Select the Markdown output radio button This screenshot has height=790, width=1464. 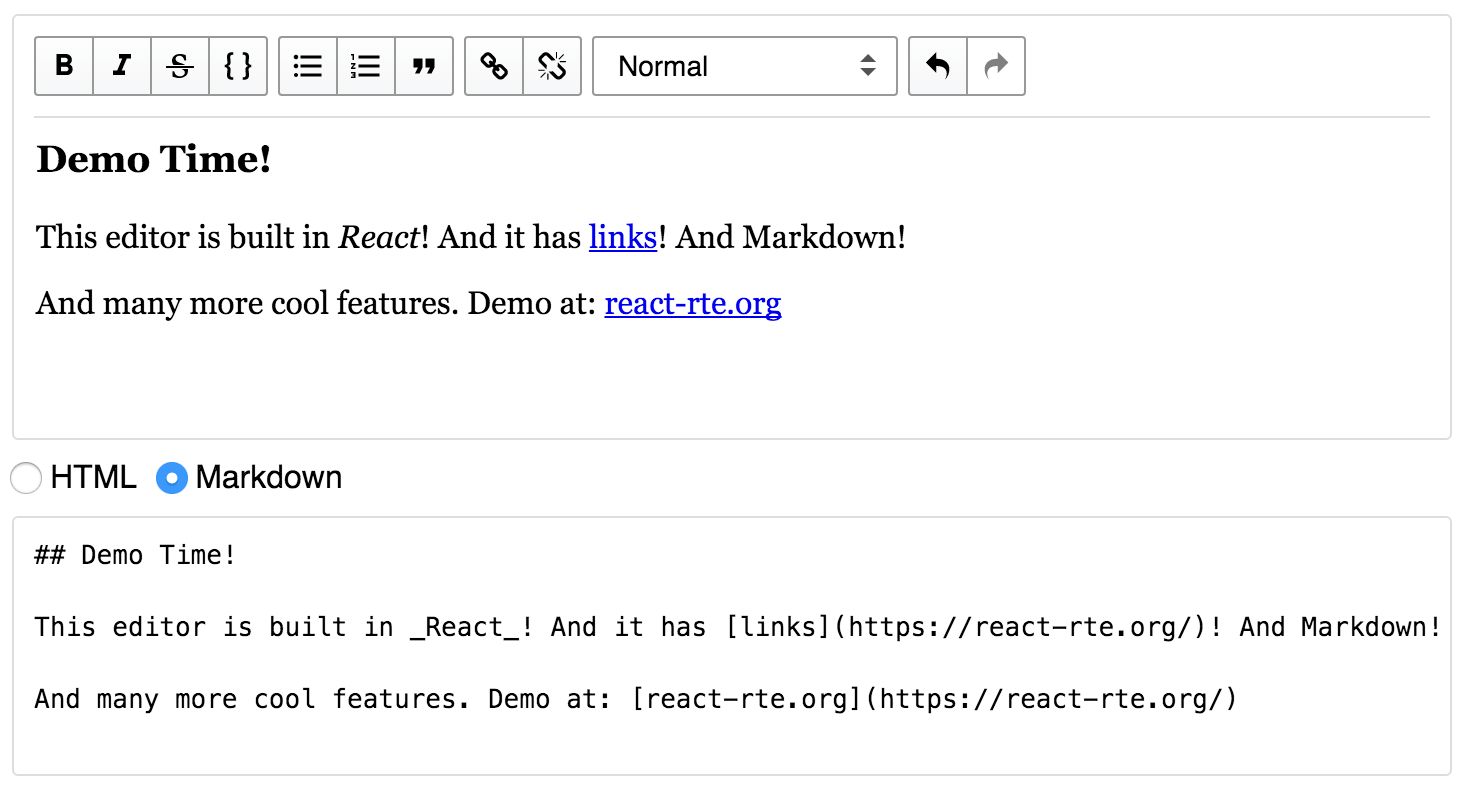point(171,478)
